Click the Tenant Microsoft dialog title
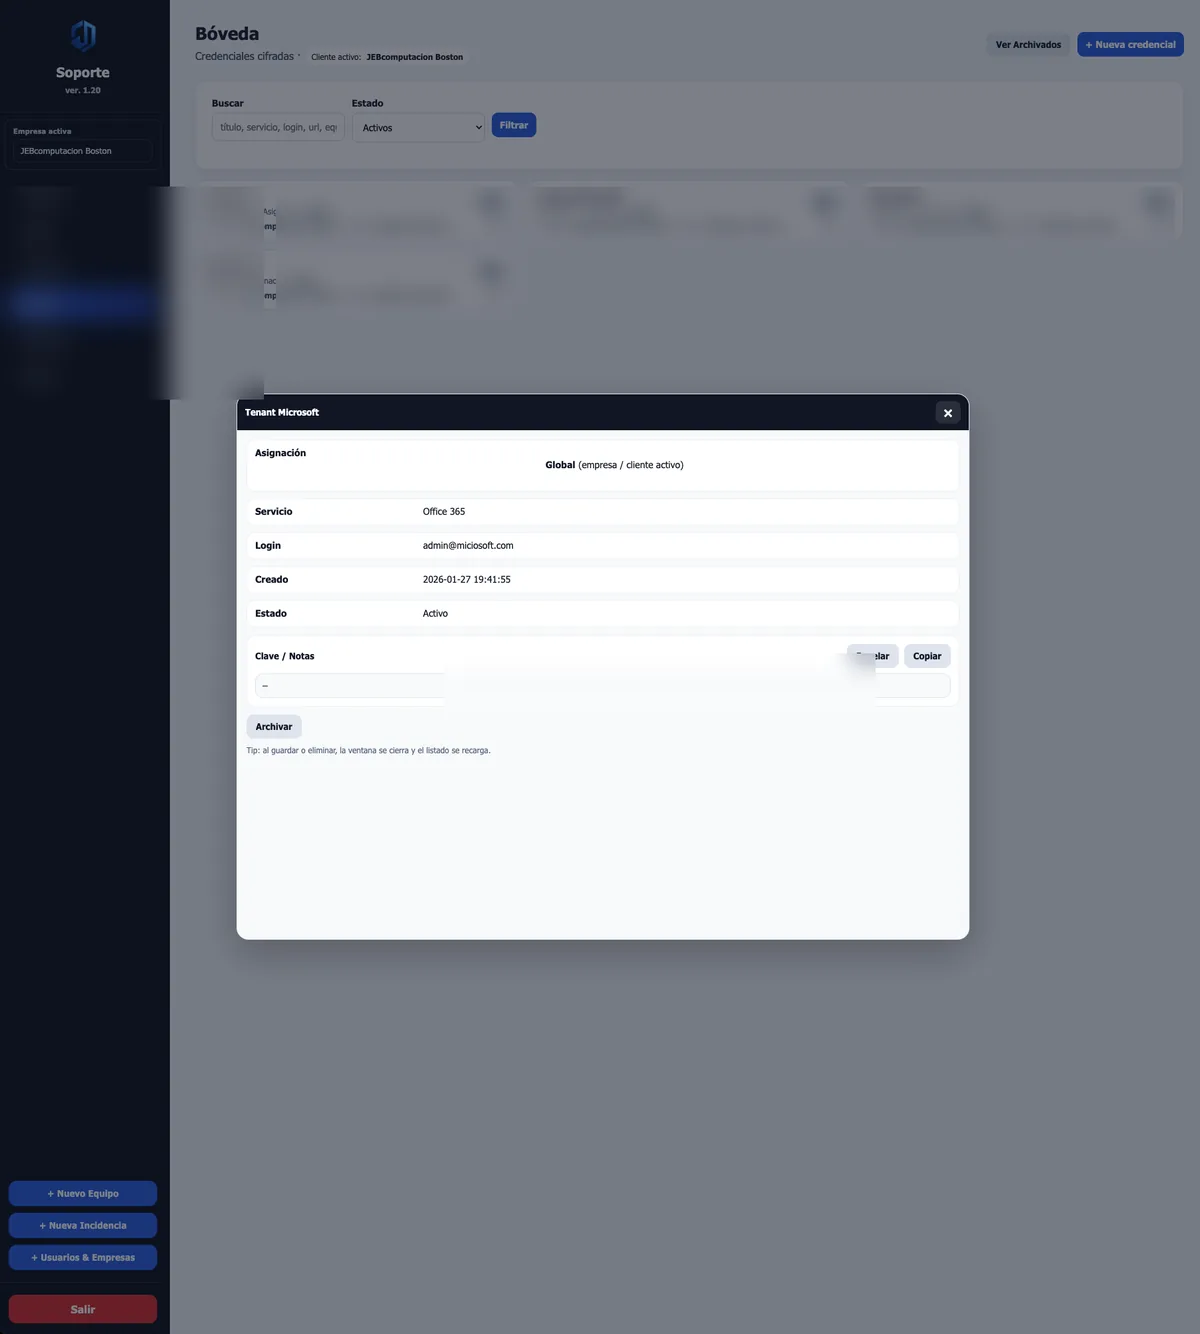Screen dimensions: 1200x1334 (282, 412)
